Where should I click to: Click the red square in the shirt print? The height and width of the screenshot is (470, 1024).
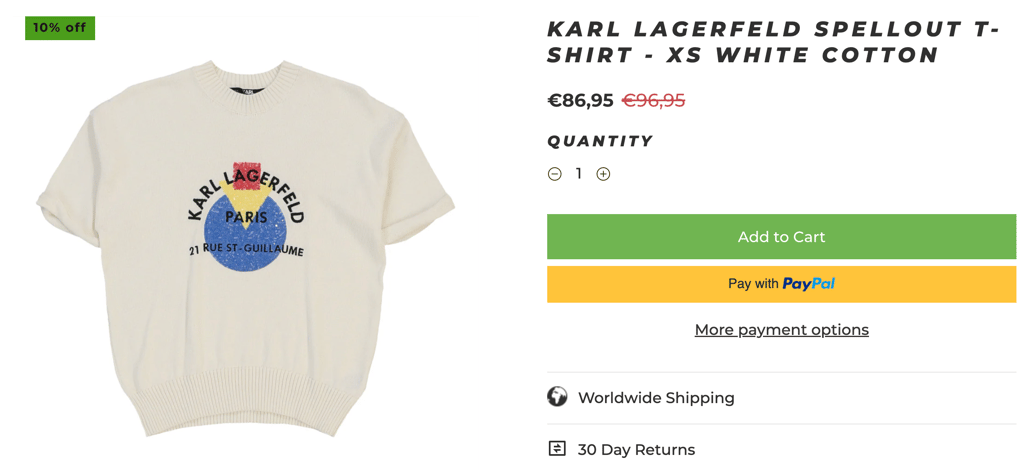(x=247, y=174)
